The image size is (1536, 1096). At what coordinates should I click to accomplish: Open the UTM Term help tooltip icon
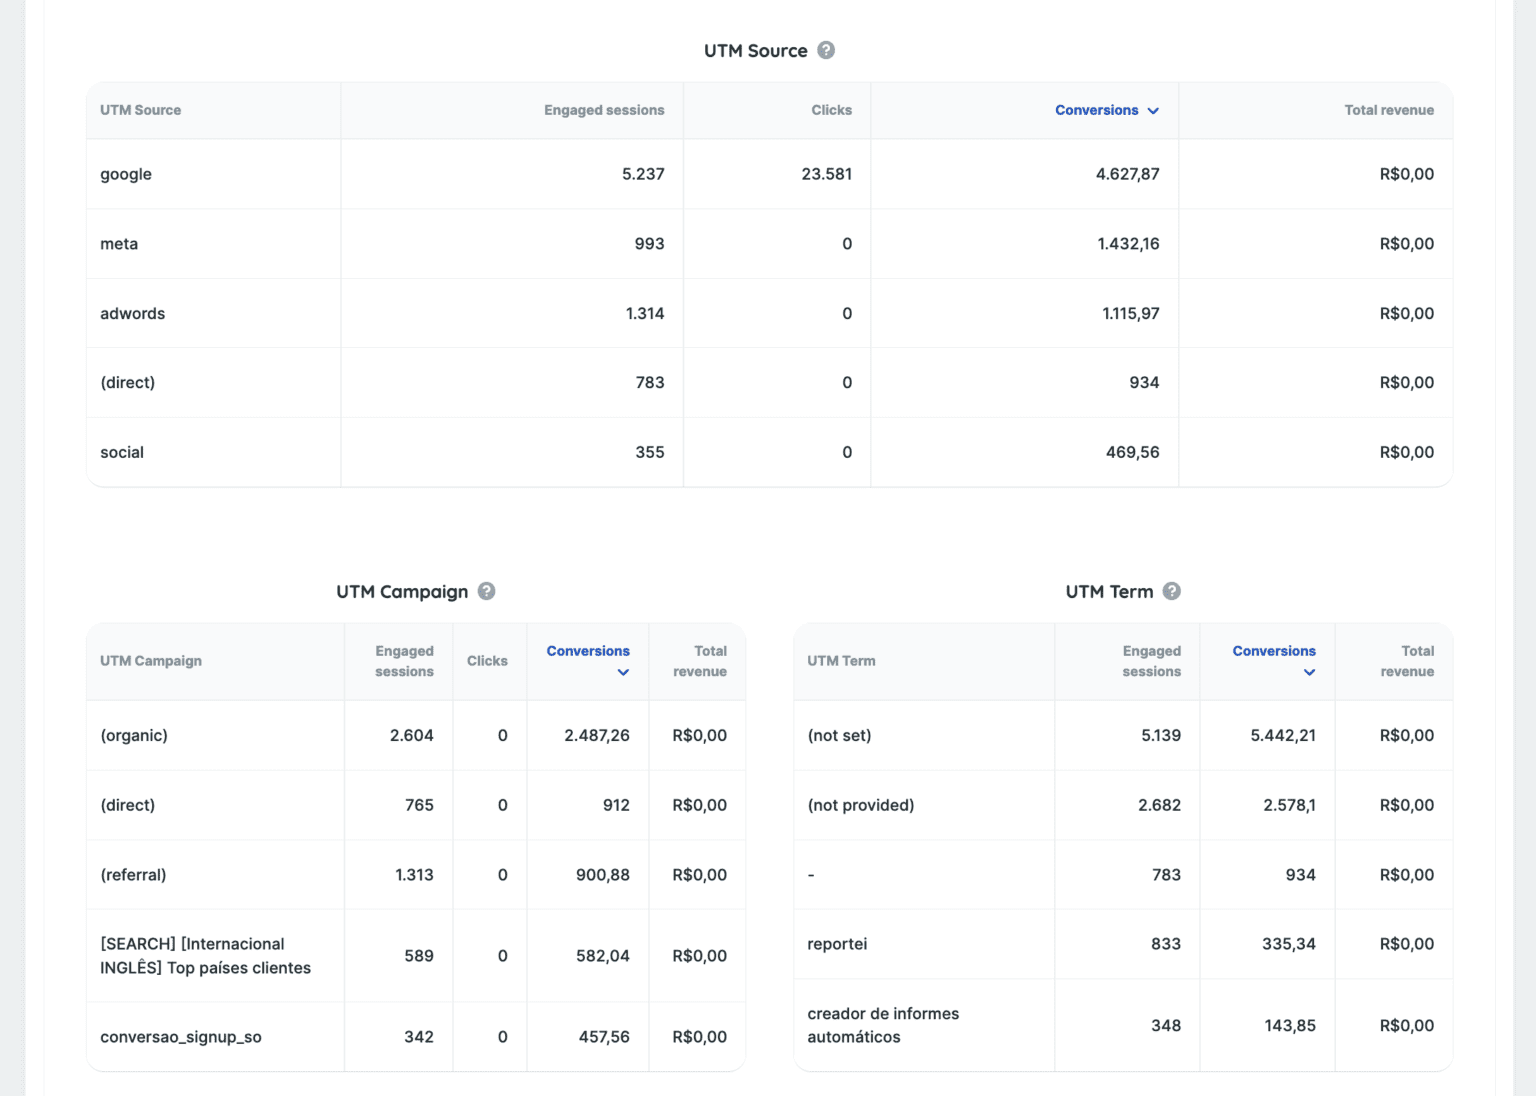(1171, 591)
